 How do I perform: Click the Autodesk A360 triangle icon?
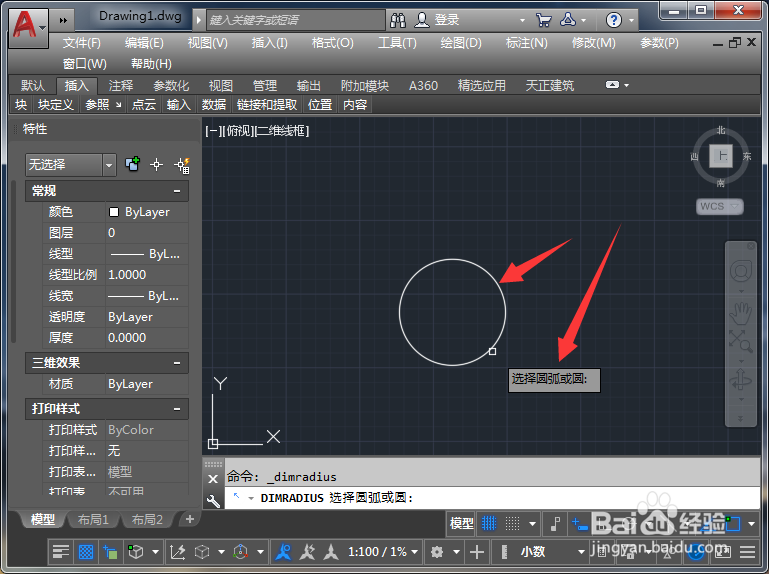click(568, 20)
